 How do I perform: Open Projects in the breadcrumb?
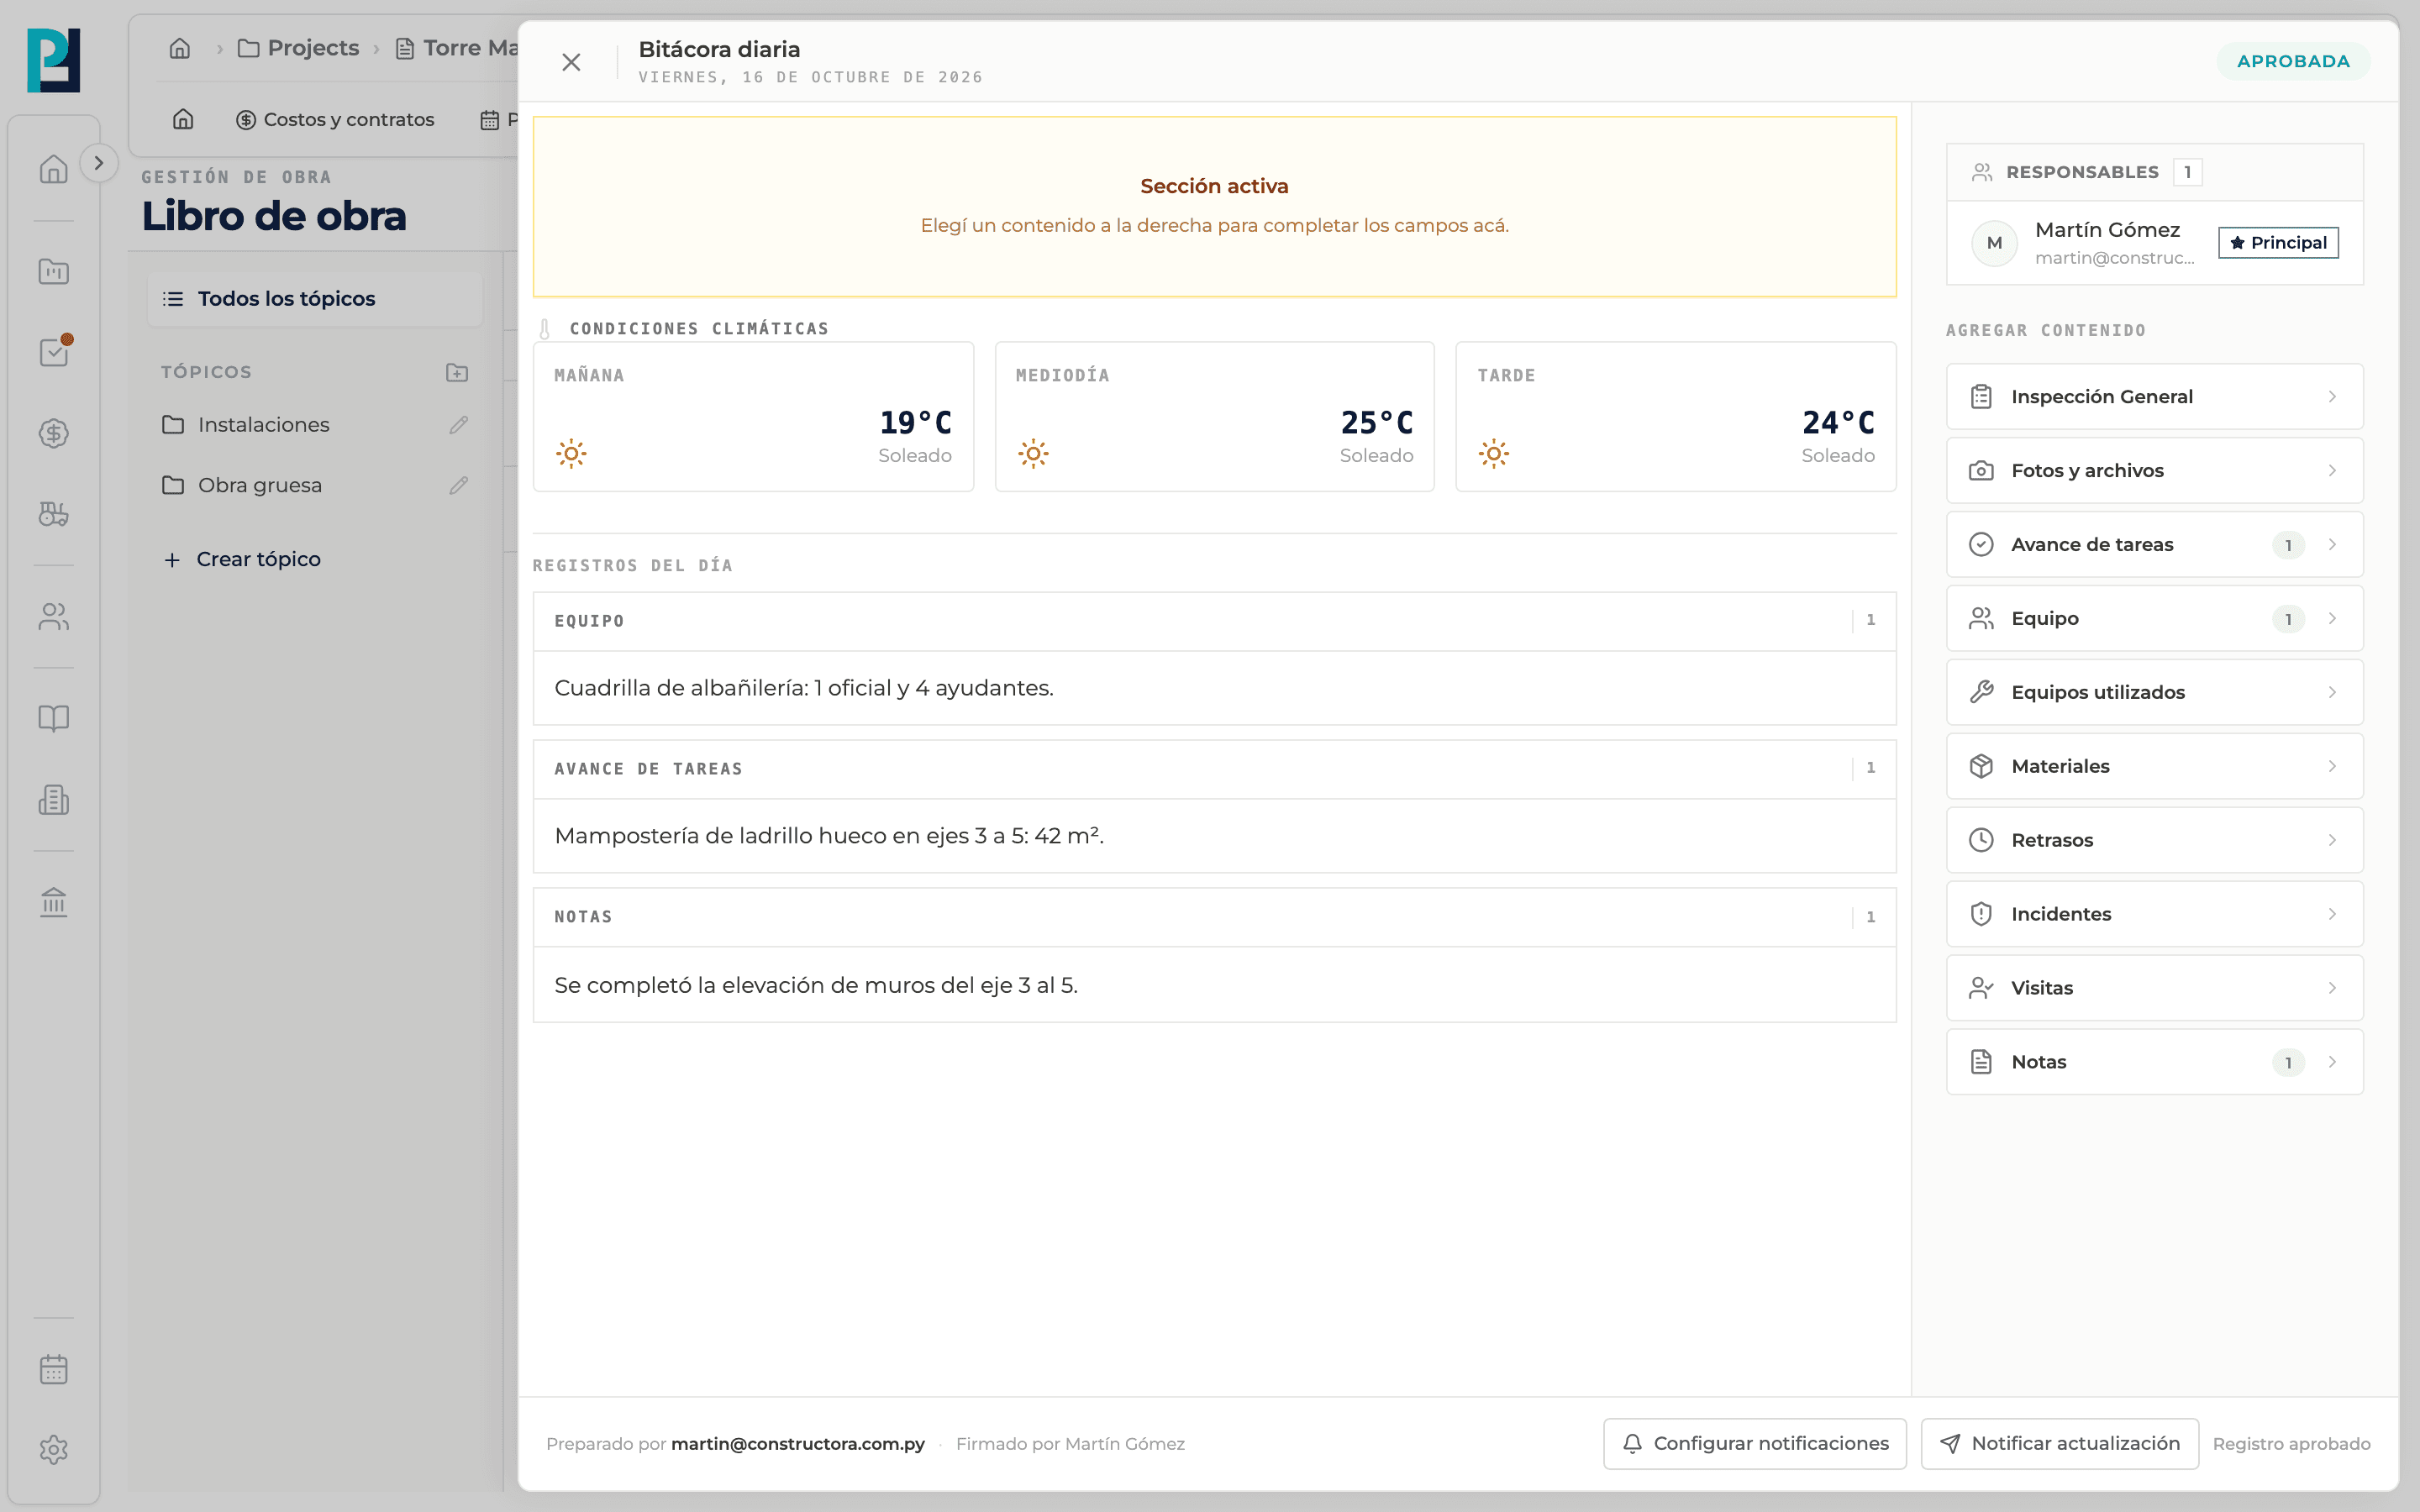pos(298,48)
